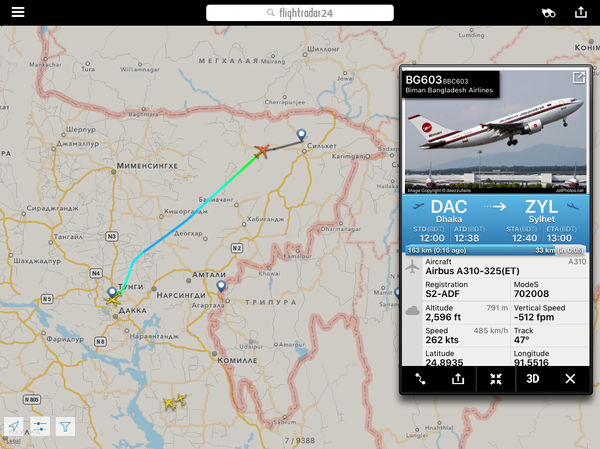Open the hamburger menu
This screenshot has width=600, height=449.
18,12
